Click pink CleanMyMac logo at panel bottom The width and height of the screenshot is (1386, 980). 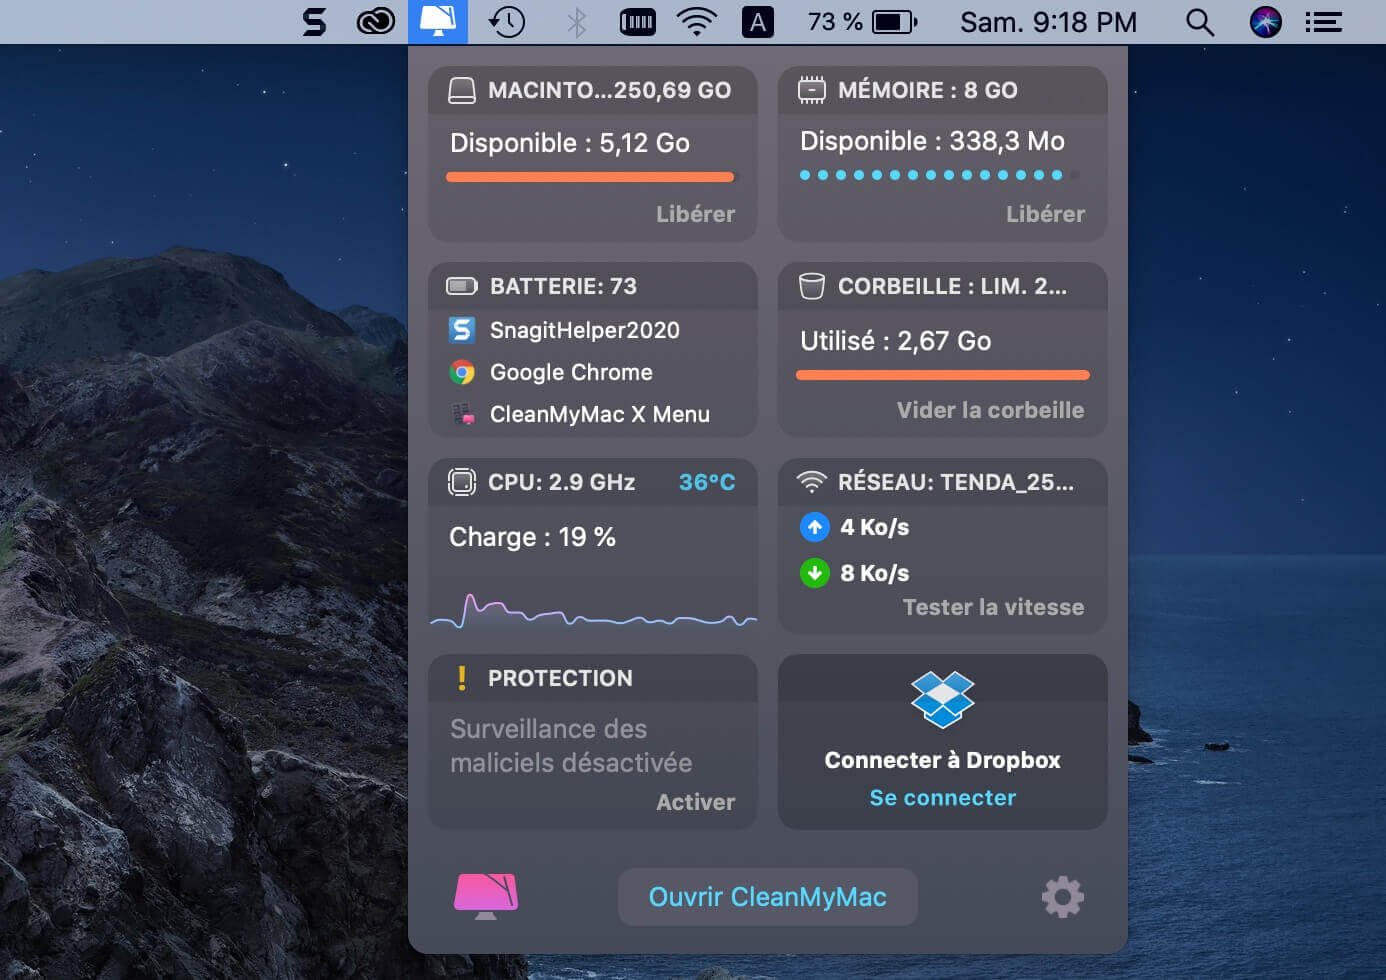(486, 897)
